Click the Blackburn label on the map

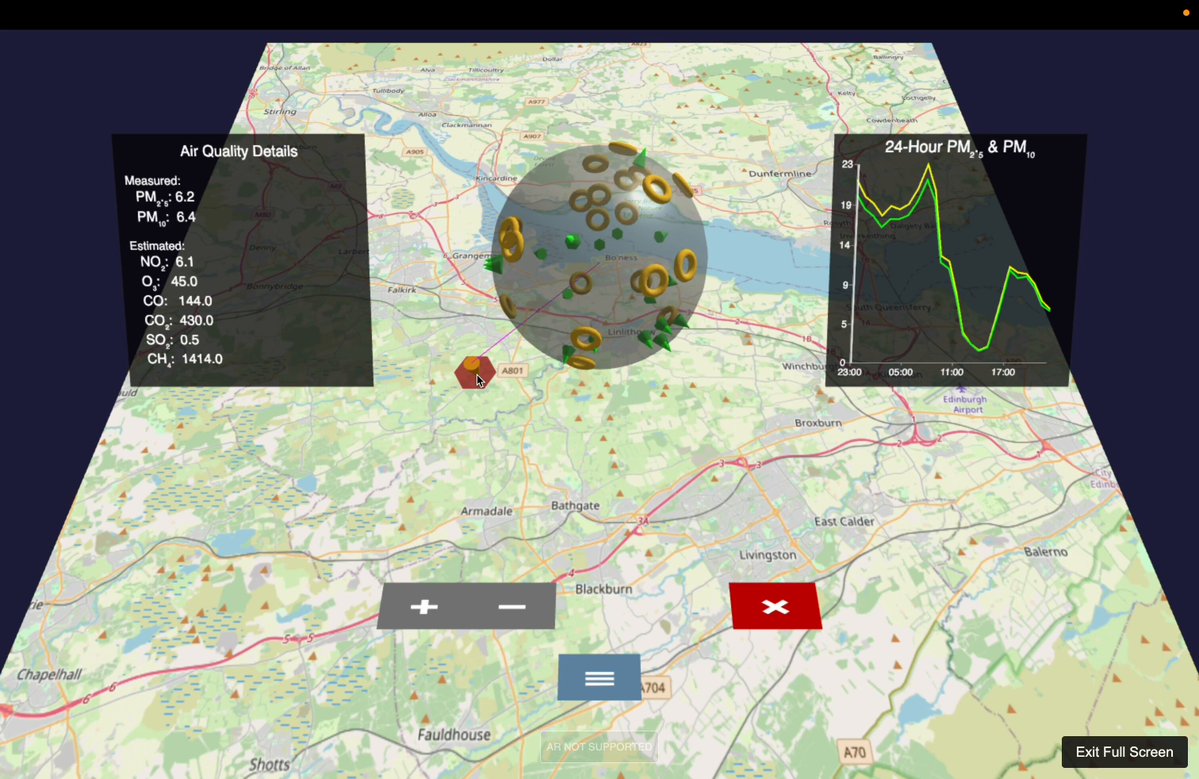(x=603, y=589)
